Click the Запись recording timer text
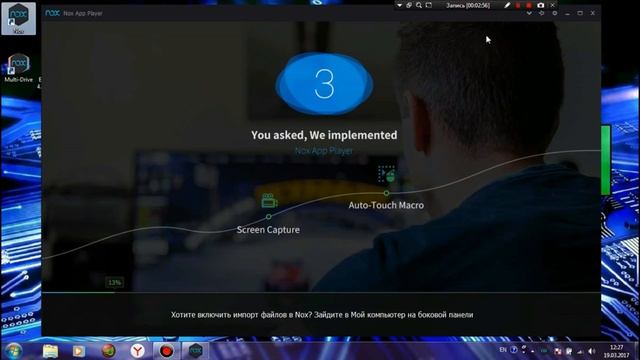This screenshot has width=640, height=360. coord(468,5)
